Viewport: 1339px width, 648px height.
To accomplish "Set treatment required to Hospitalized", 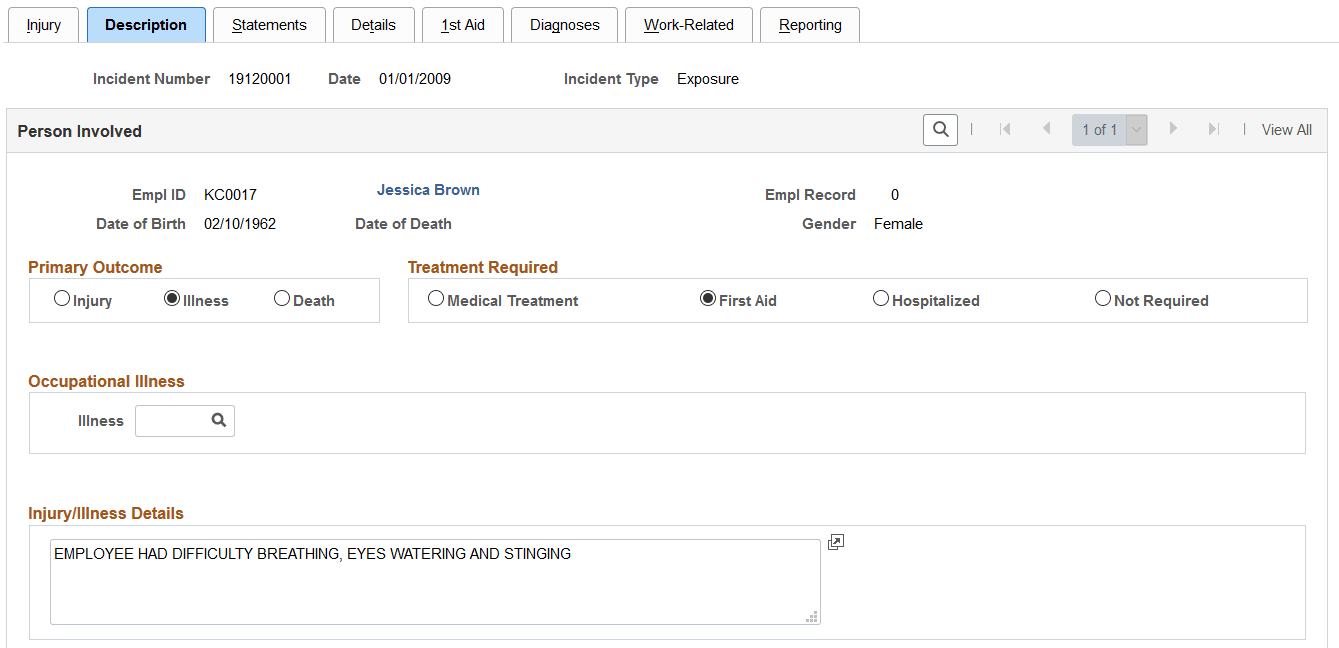I will 881,297.
